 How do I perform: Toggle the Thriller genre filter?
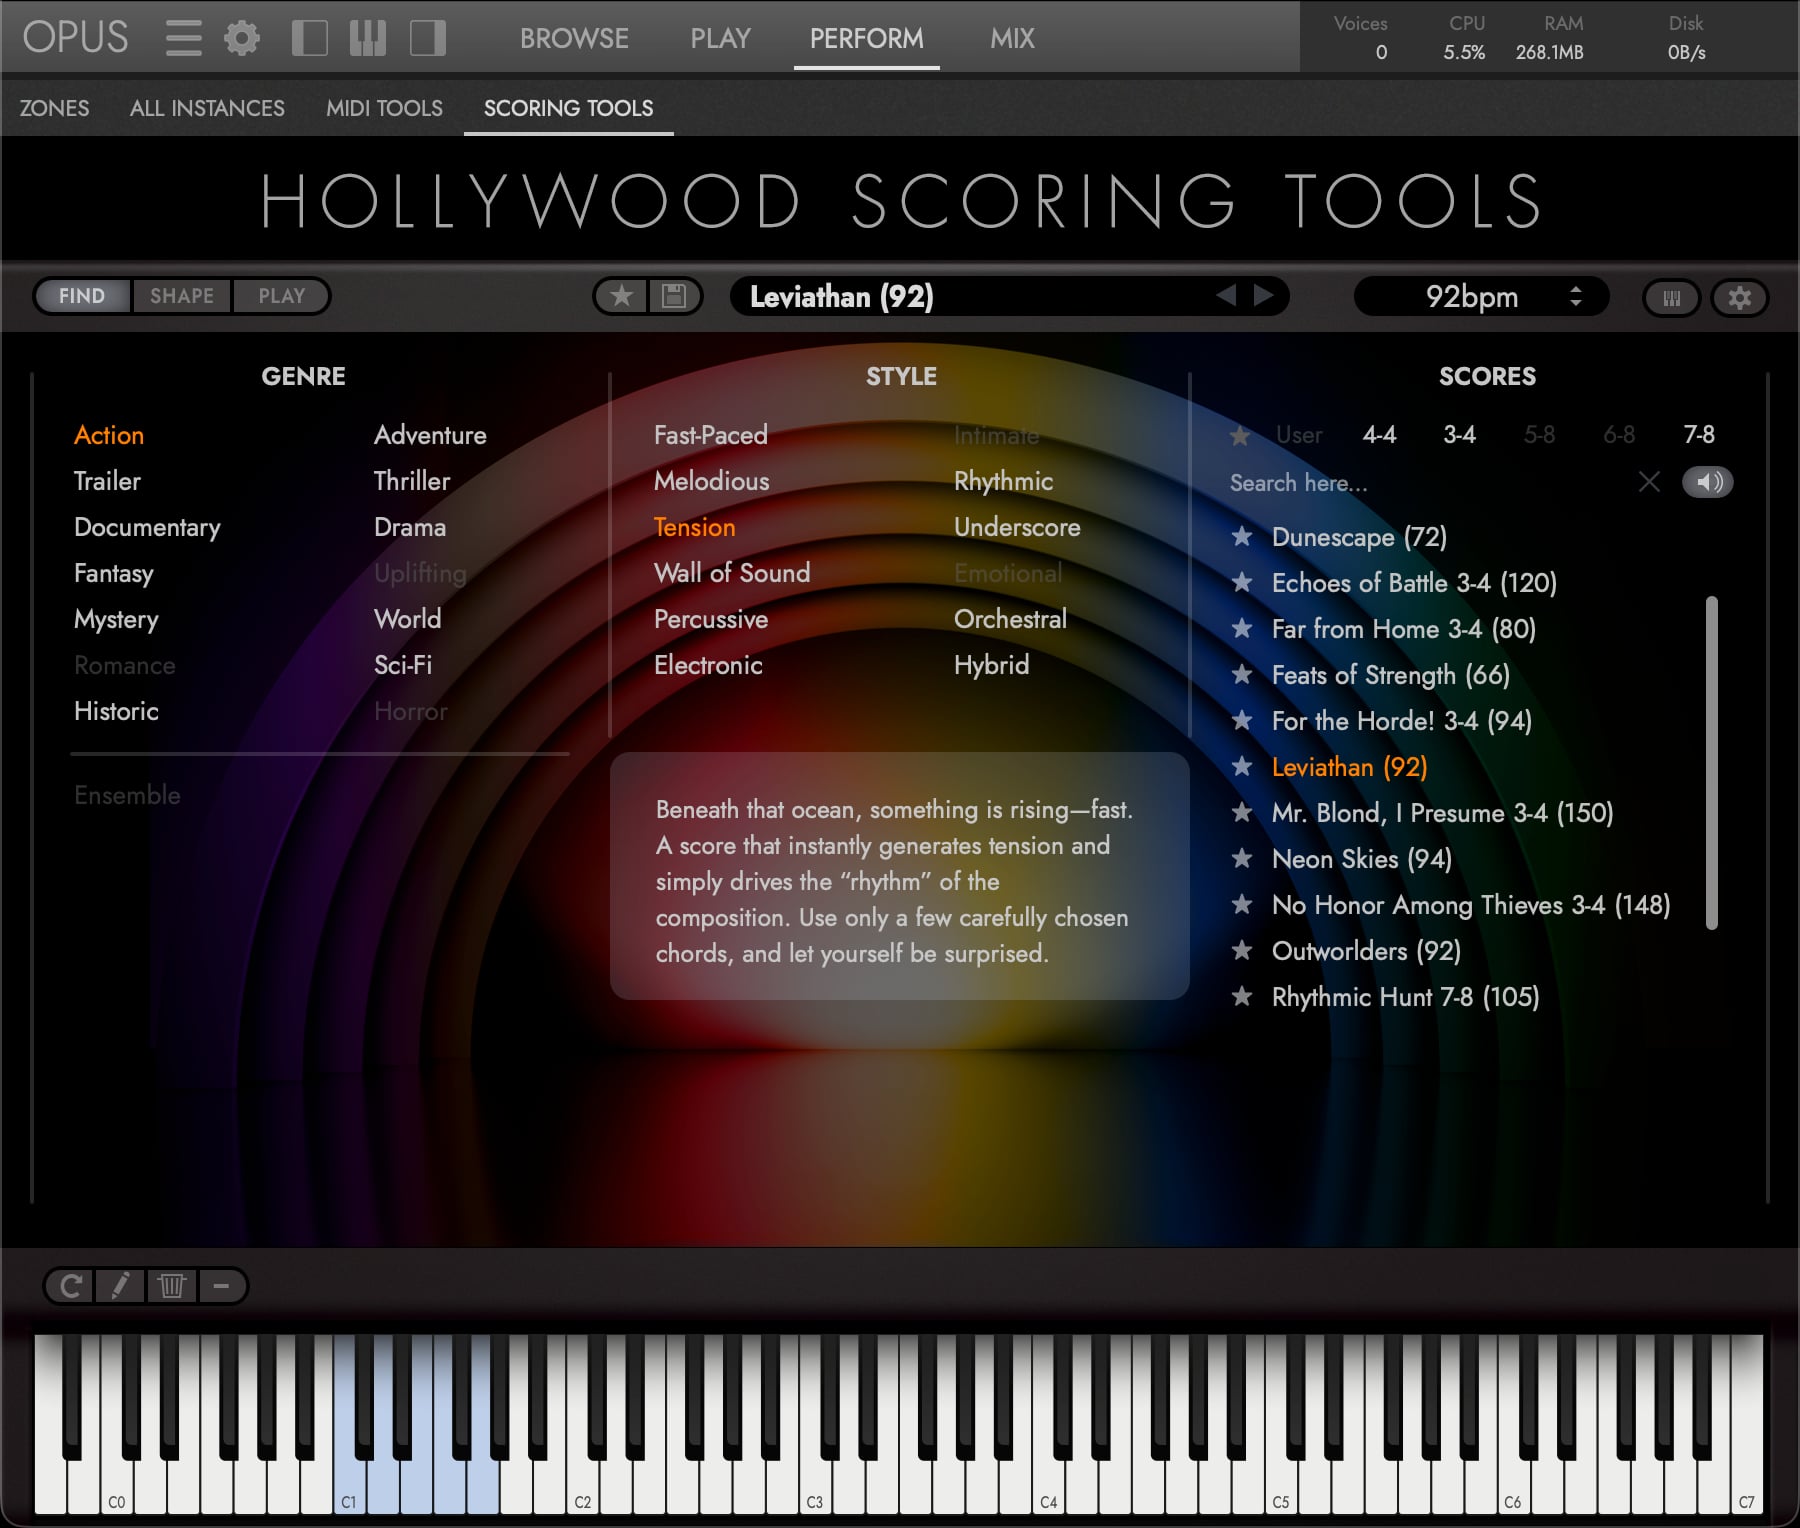412,481
